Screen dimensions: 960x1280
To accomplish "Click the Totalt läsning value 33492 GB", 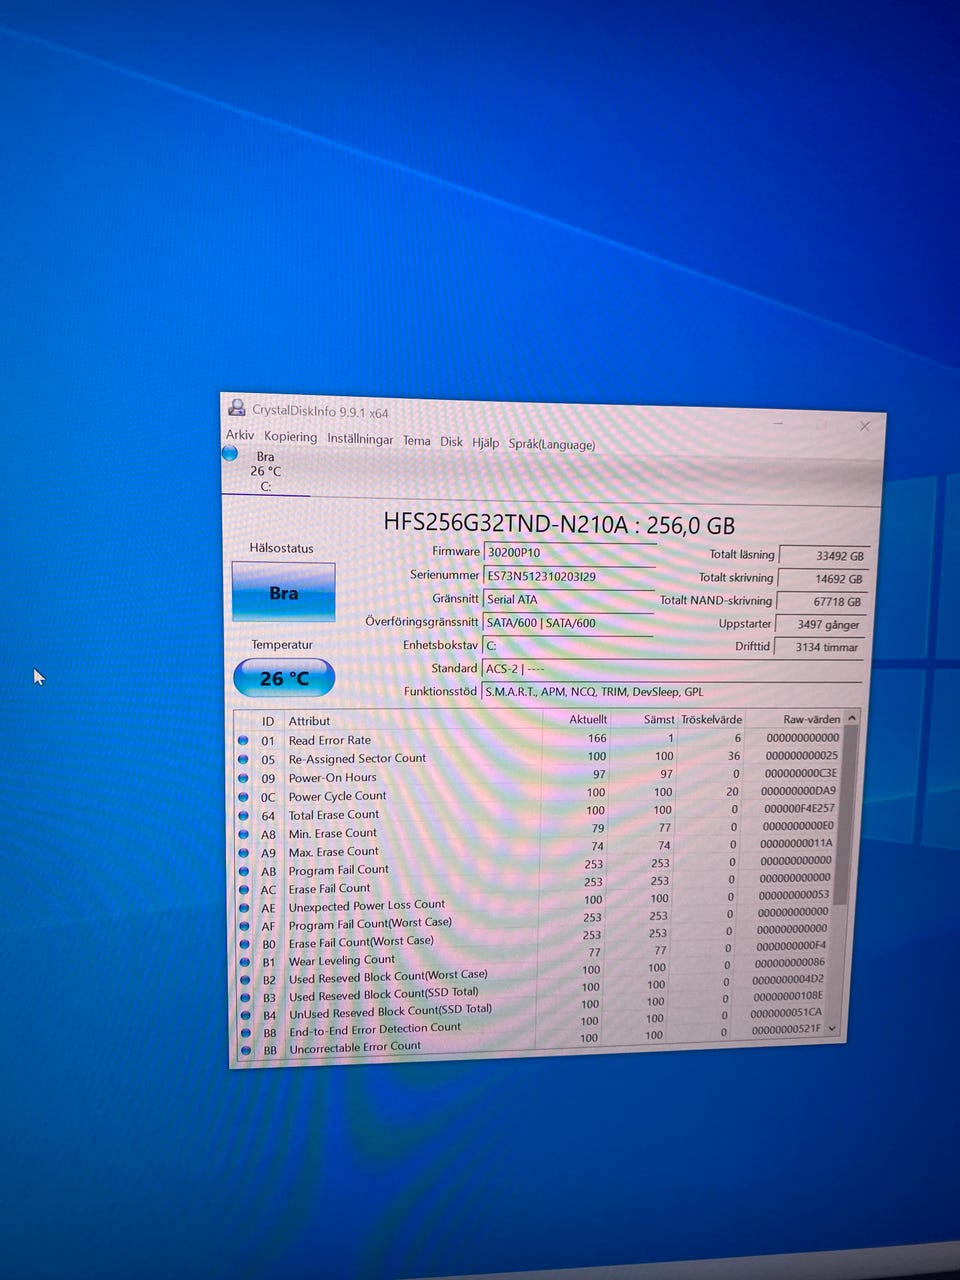I will click(x=823, y=556).
